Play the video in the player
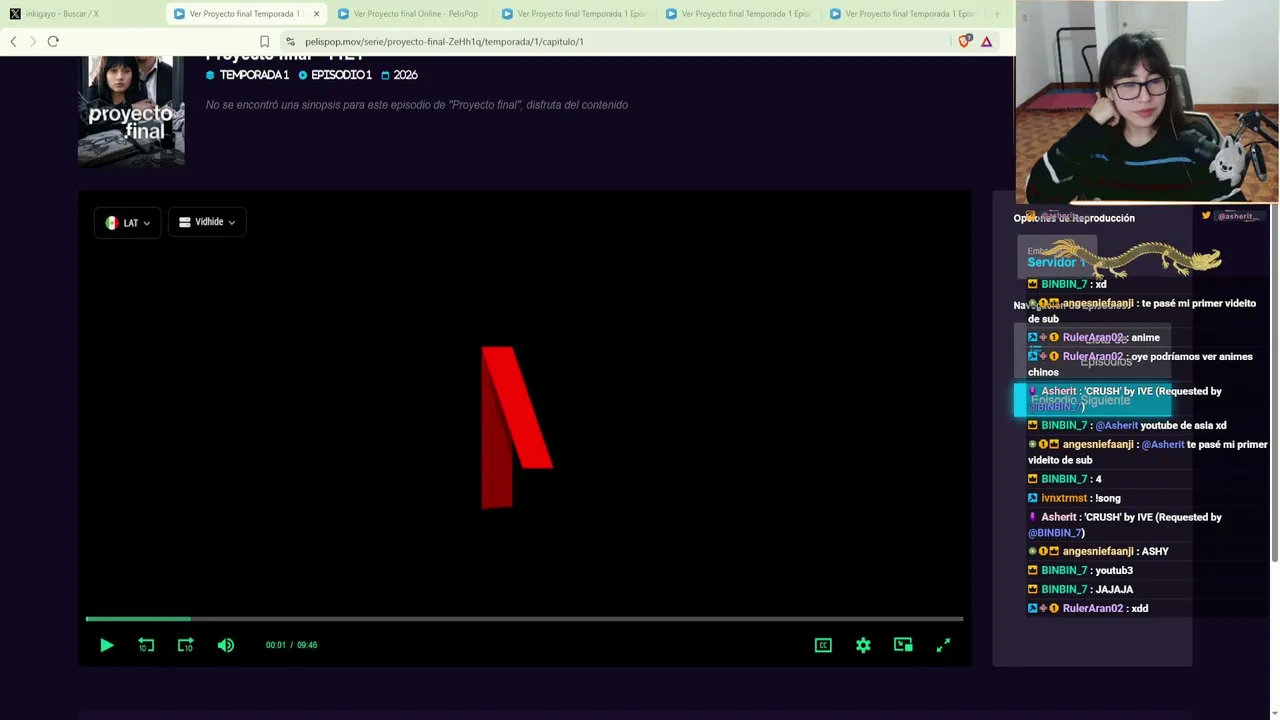Image resolution: width=1280 pixels, height=720 pixels. (107, 645)
